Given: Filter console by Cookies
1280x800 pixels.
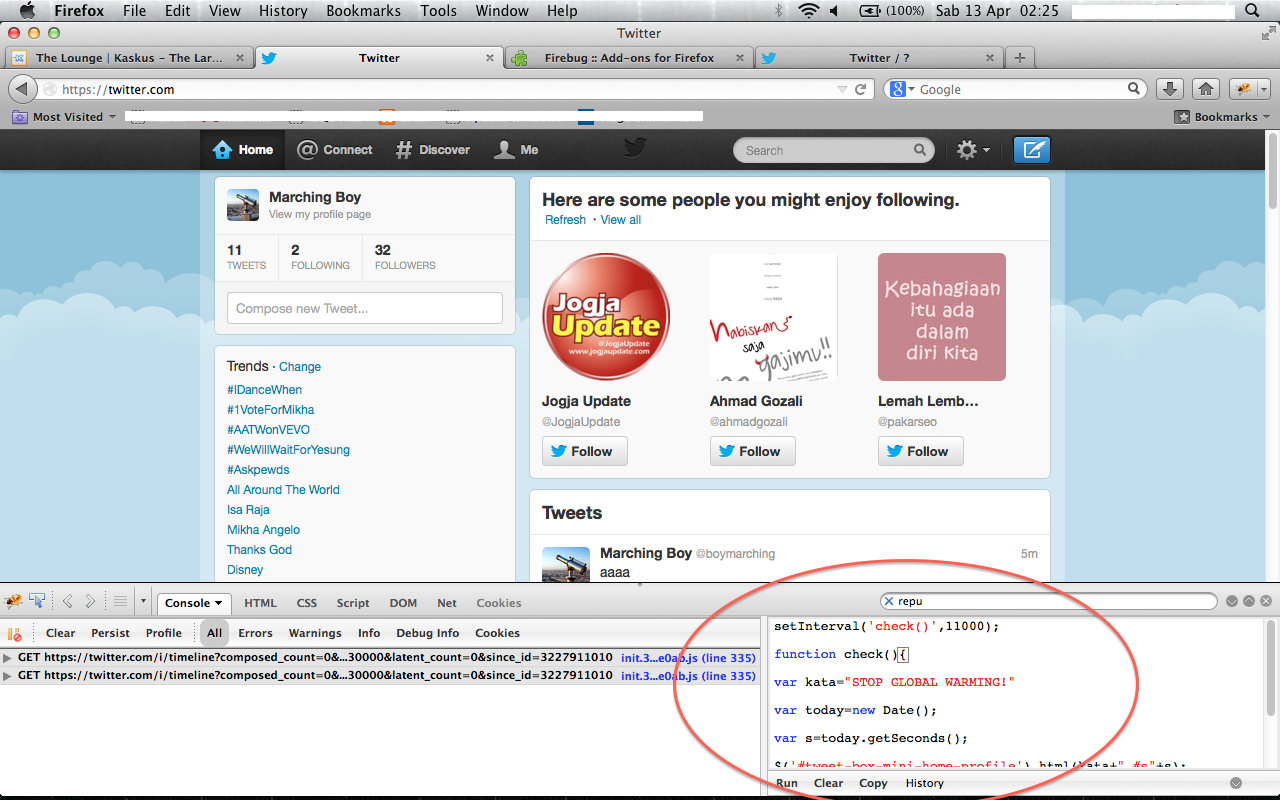Looking at the screenshot, I should [497, 633].
